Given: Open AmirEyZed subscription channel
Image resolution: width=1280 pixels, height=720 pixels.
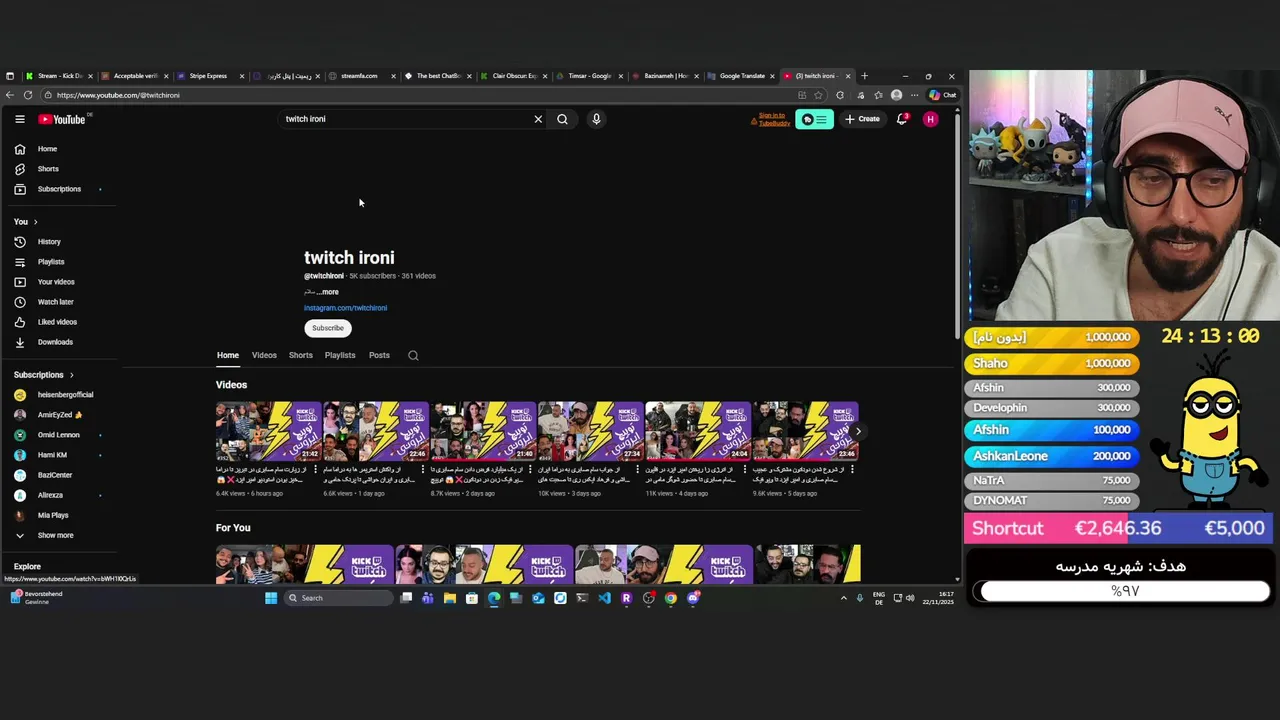Looking at the screenshot, I should (x=60, y=415).
